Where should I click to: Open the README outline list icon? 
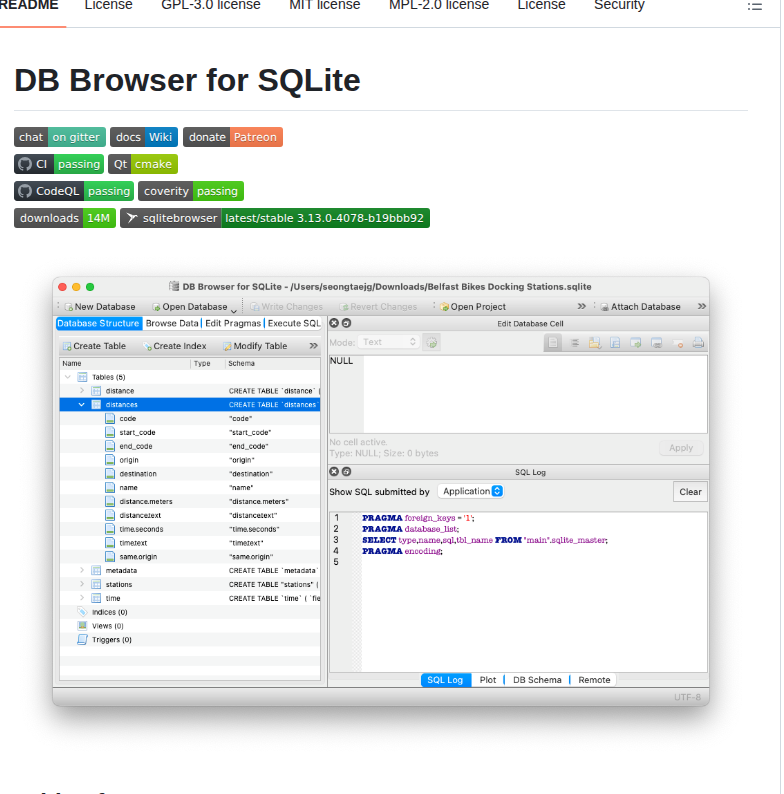tap(754, 6)
